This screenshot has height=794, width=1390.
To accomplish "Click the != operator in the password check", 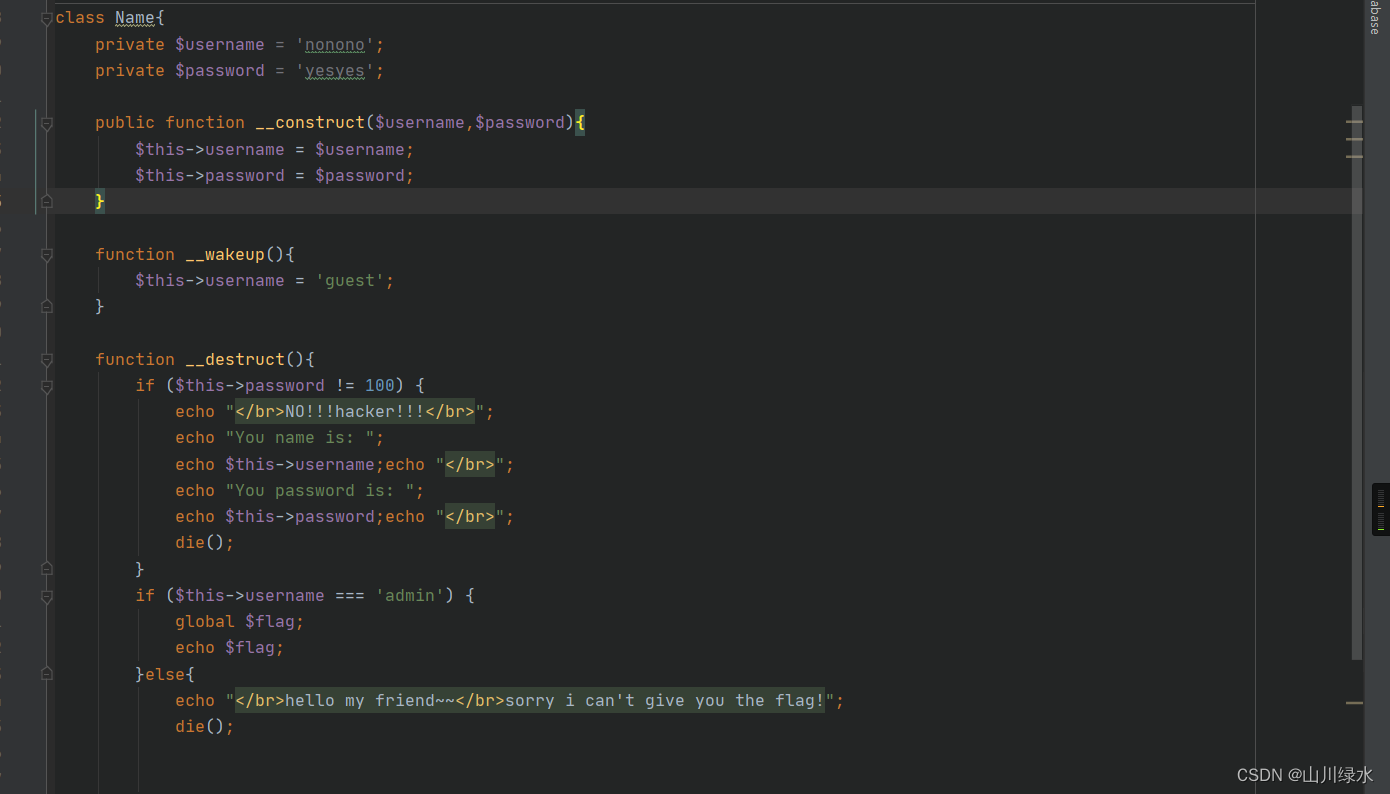I will coord(345,385).
